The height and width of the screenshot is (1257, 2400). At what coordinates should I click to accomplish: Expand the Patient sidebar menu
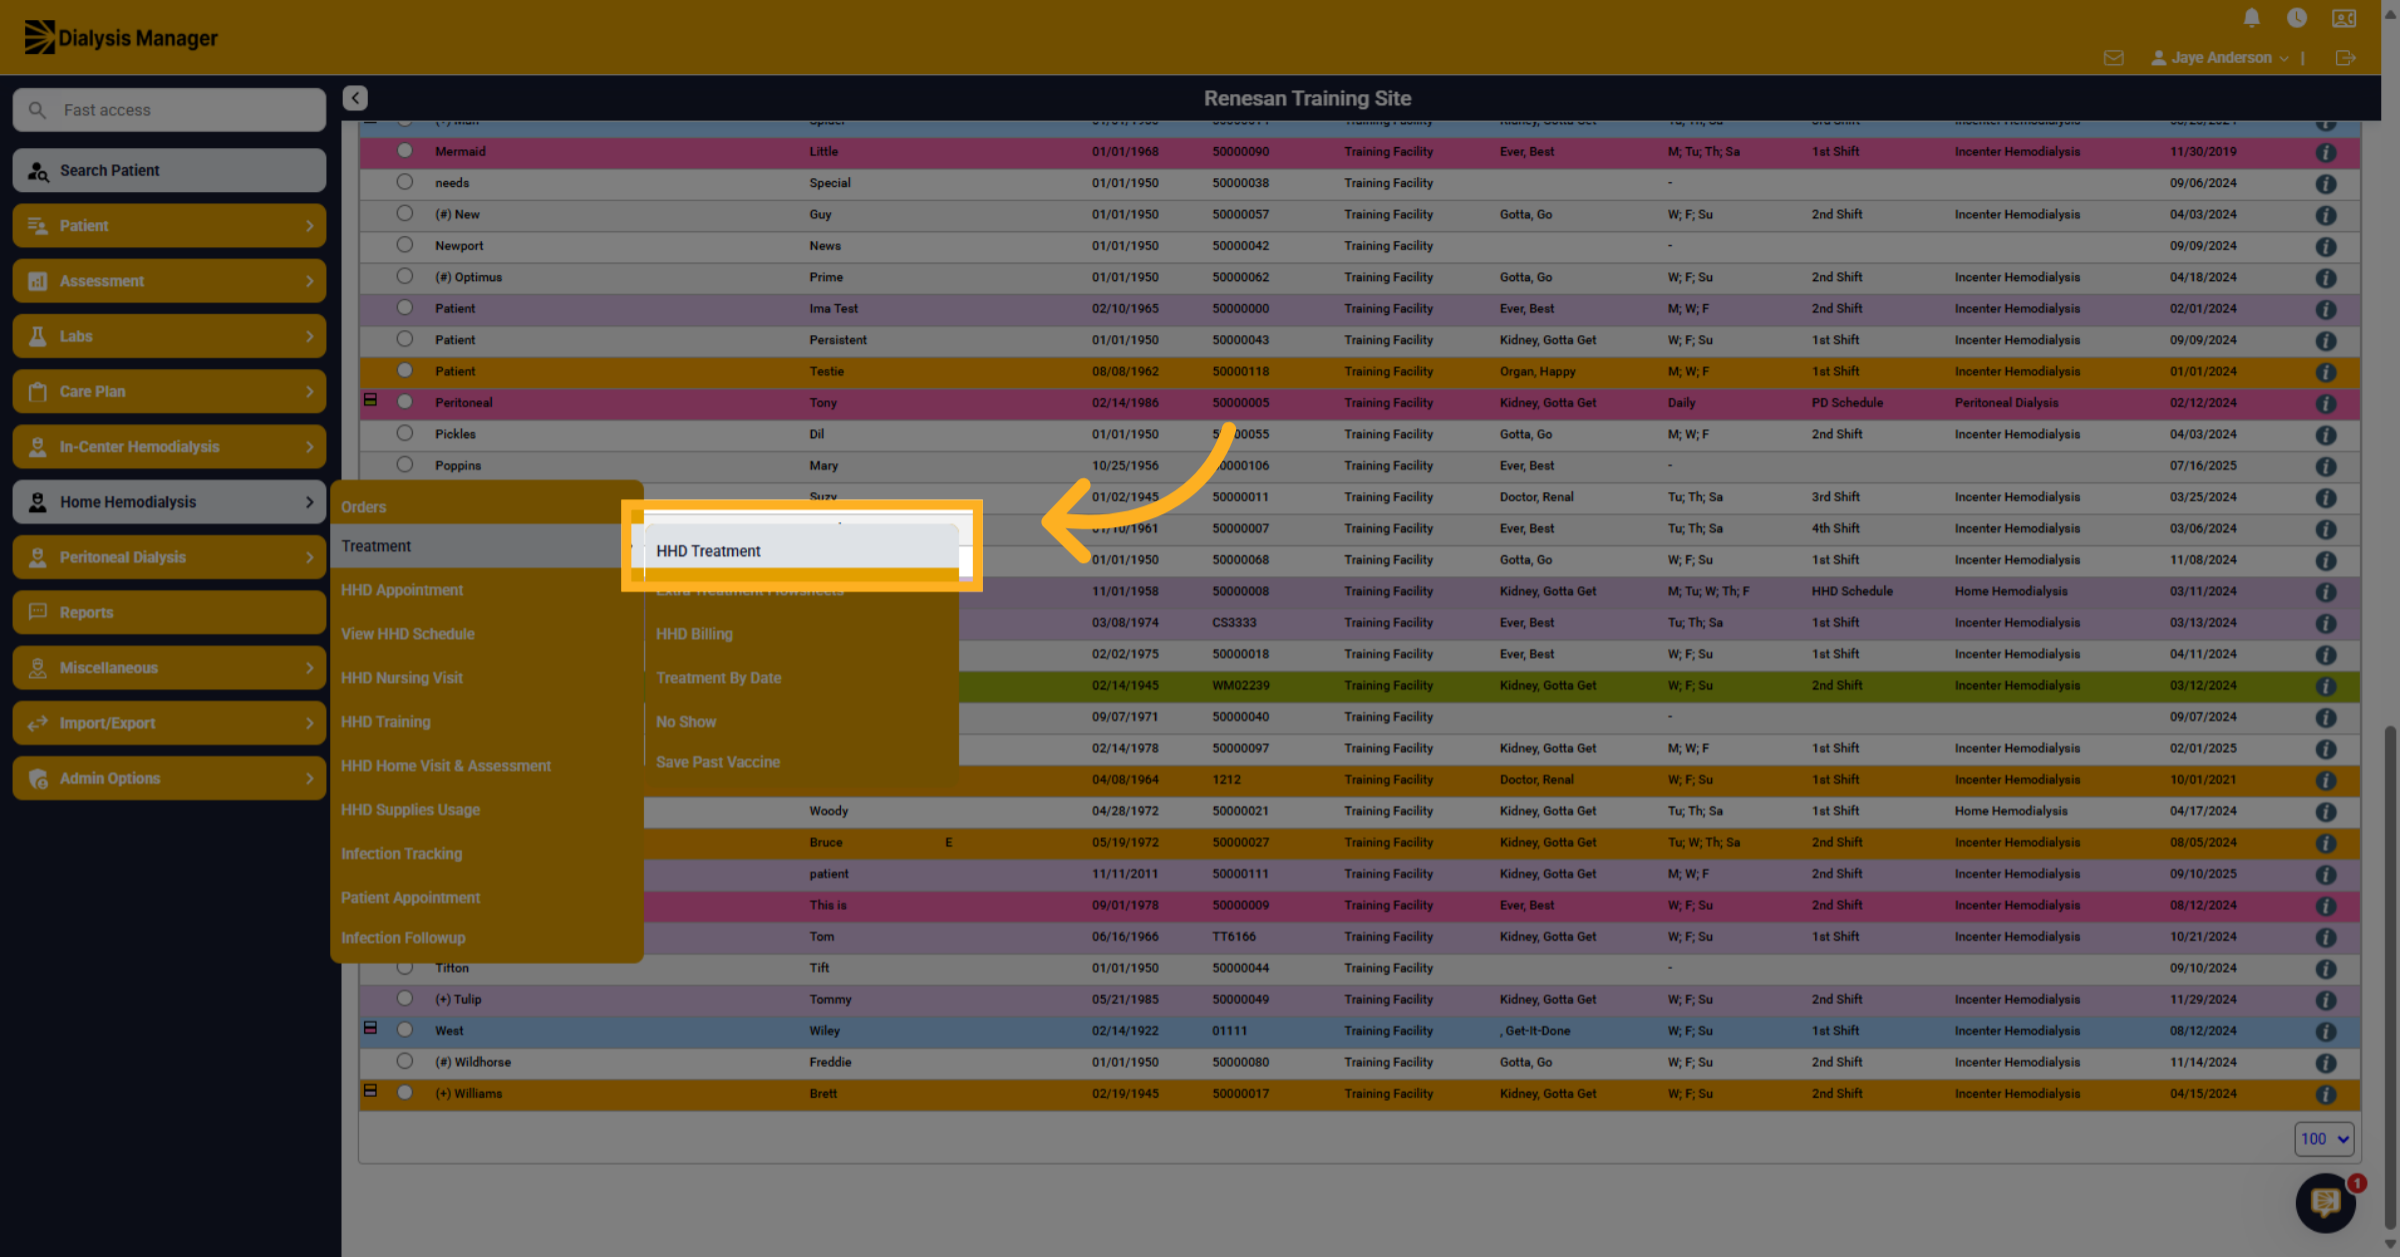tap(169, 226)
